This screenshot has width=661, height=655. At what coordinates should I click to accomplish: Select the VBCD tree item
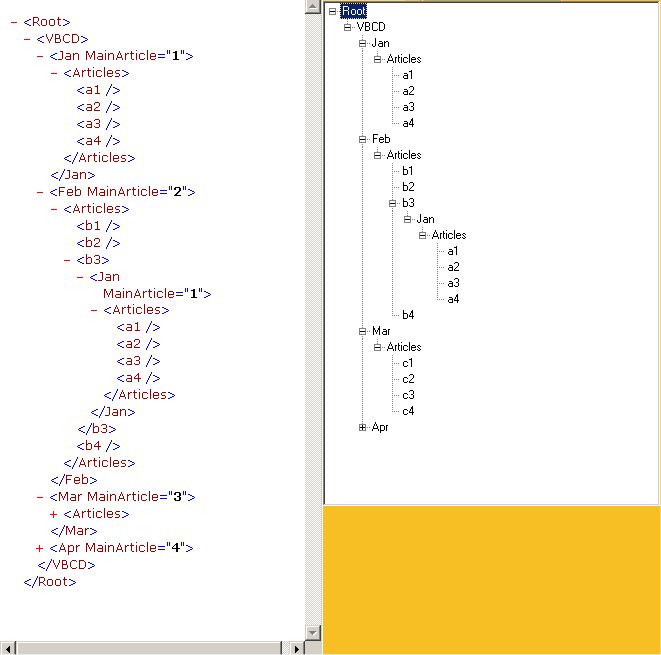pyautogui.click(x=371, y=27)
